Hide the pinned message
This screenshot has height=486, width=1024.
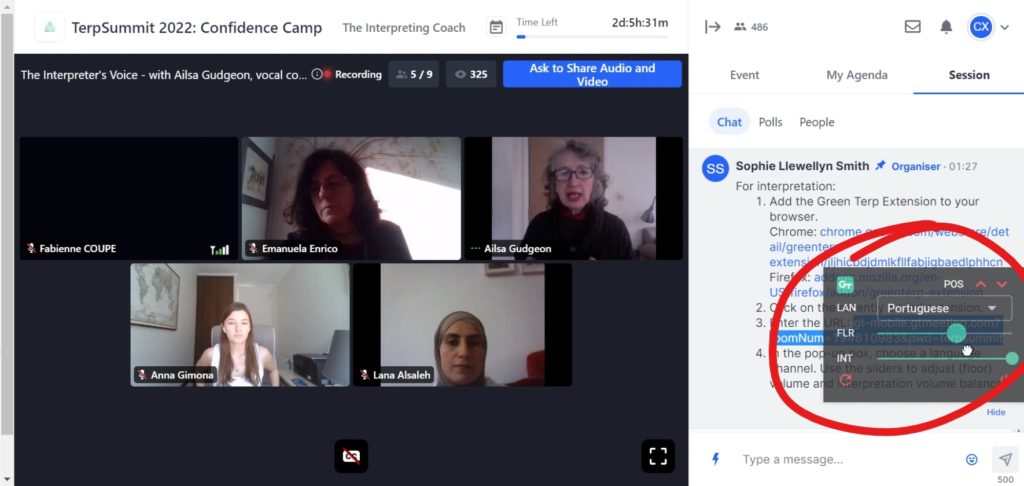(x=996, y=412)
